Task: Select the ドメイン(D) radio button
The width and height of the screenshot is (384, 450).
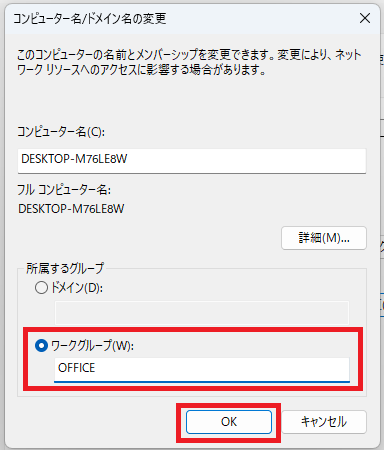Action: pyautogui.click(x=41, y=288)
